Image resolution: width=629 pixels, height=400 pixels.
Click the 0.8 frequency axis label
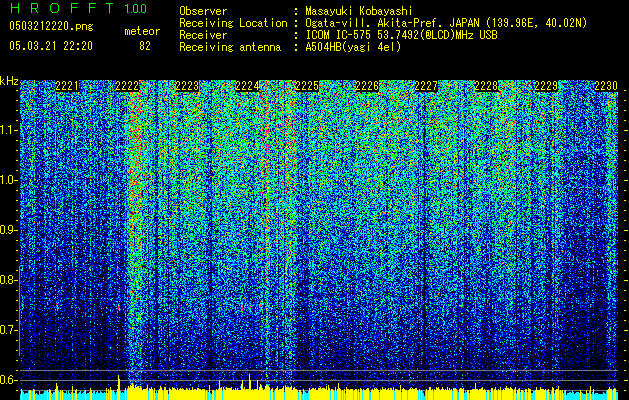pyautogui.click(x=9, y=280)
